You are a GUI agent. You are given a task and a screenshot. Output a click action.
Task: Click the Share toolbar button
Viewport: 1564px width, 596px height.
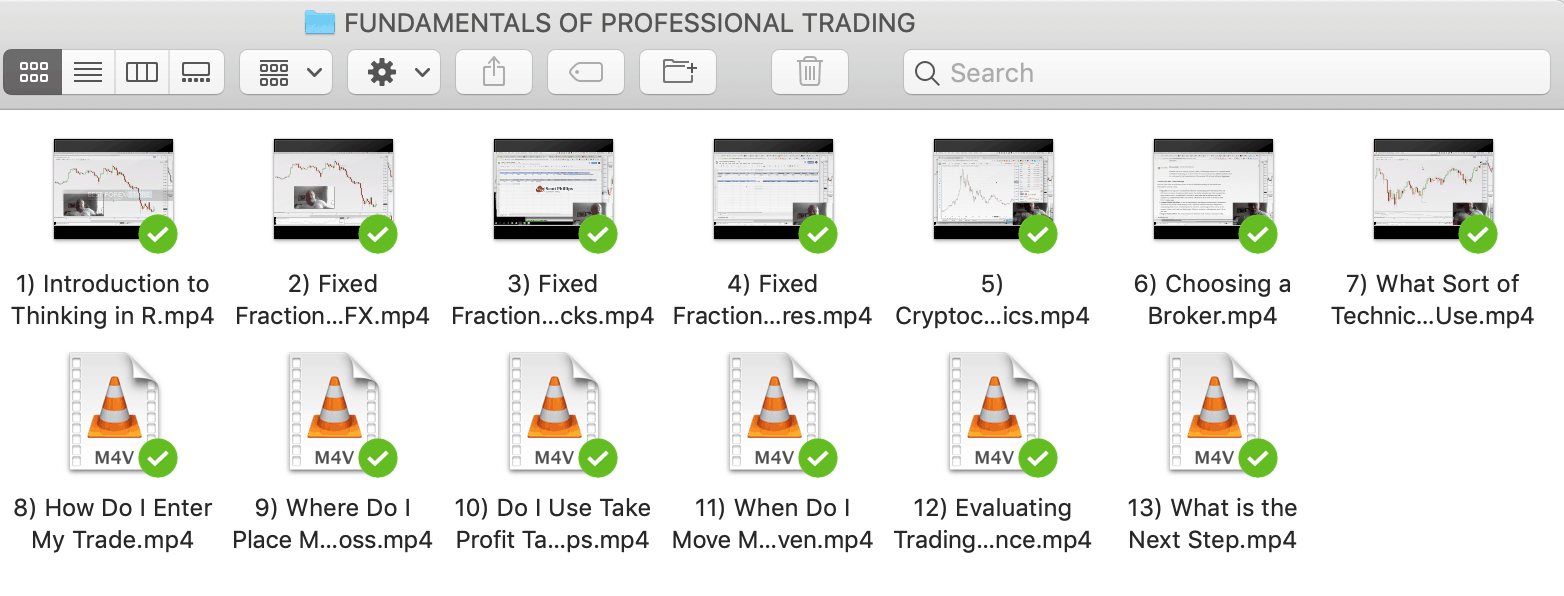coord(494,73)
